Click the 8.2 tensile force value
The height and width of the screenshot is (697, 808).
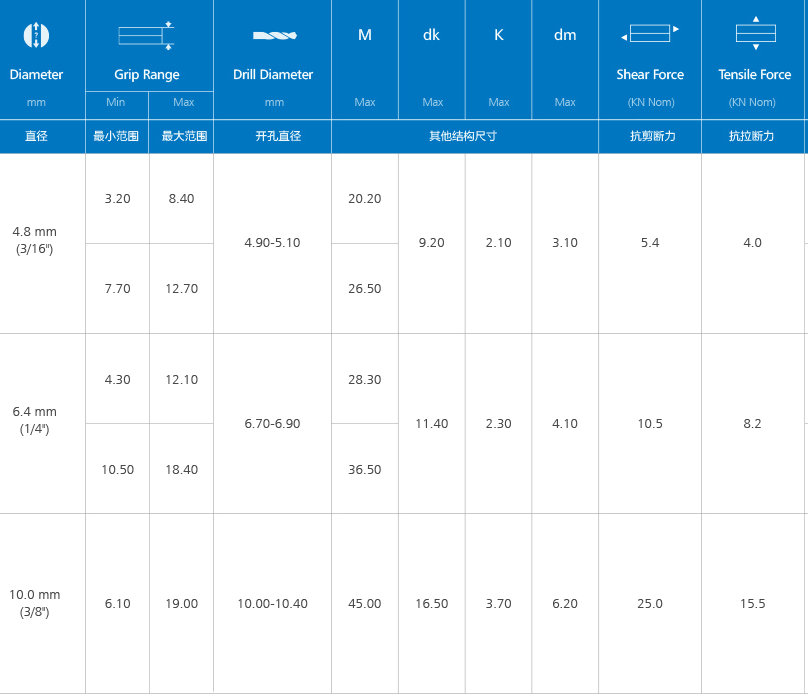pos(753,424)
